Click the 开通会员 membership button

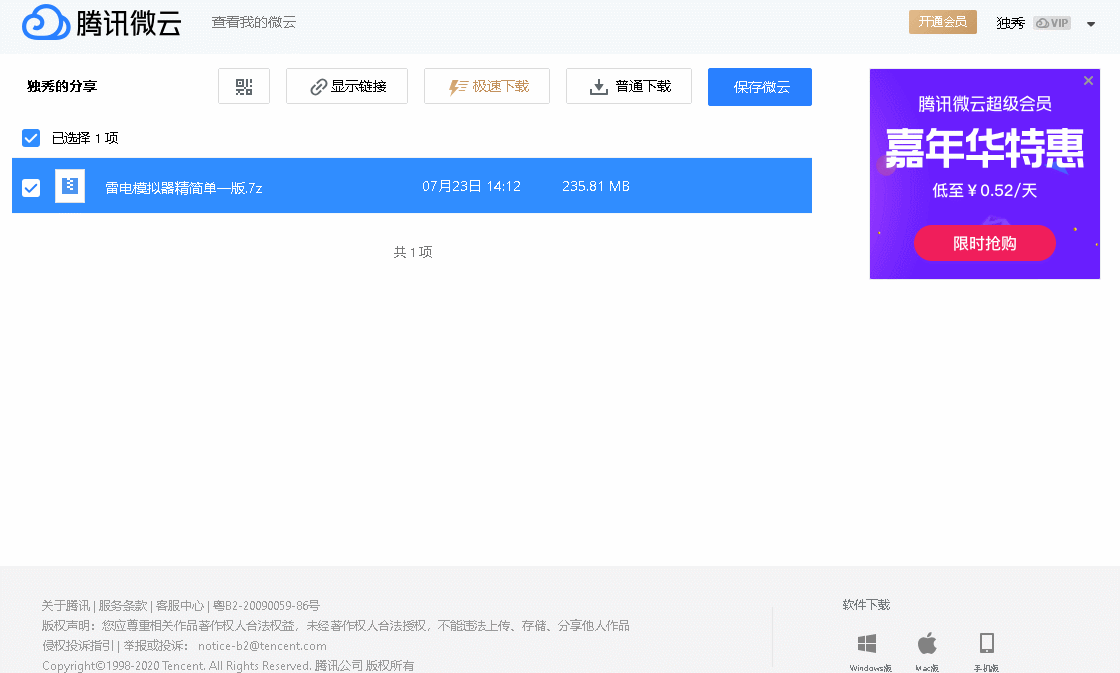click(943, 22)
